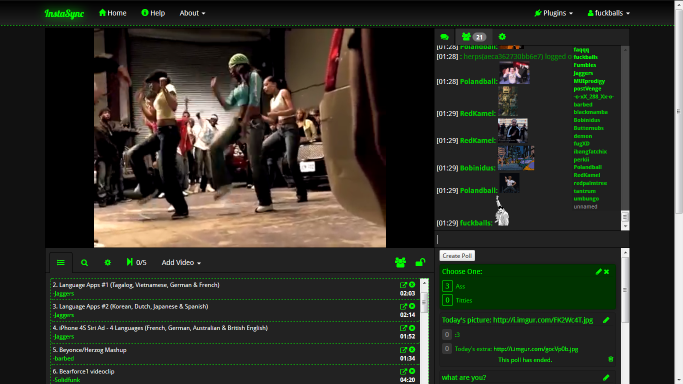Viewport: 683px width, 384px height.
Task: Click circle icon on Language Apps #2 row
Action: (x=412, y=307)
